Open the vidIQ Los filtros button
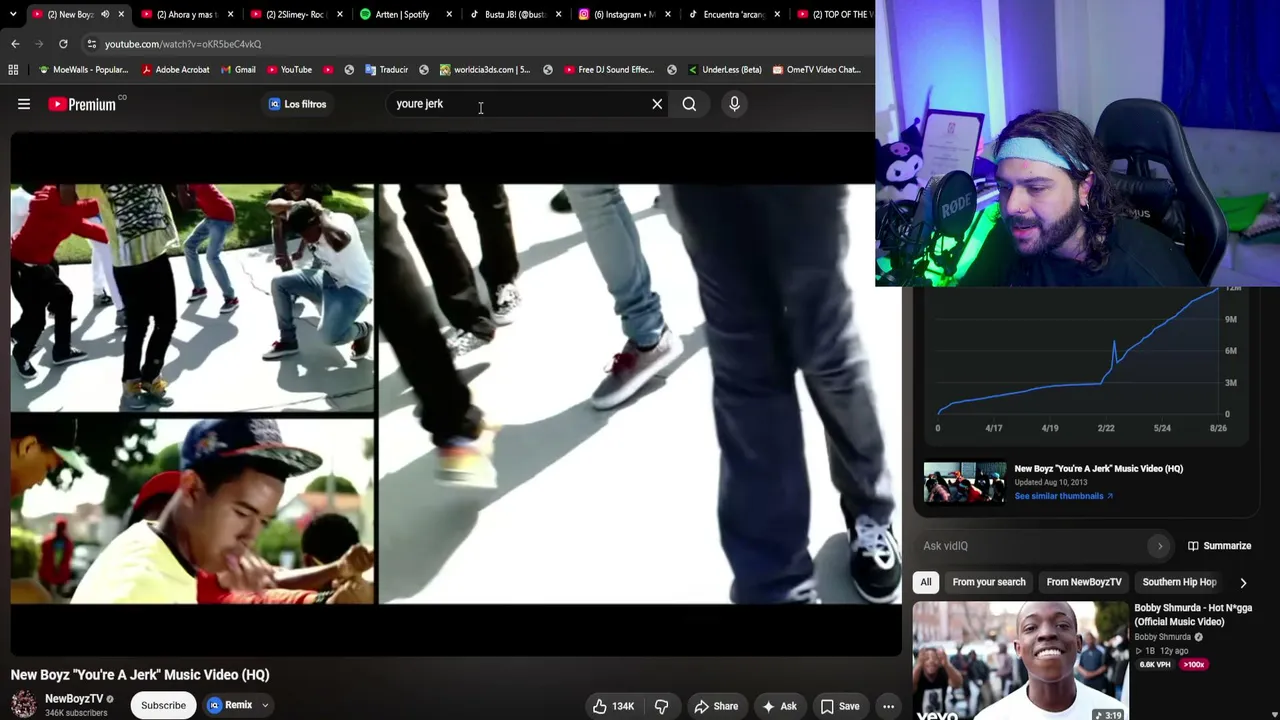The width and height of the screenshot is (1280, 720). (297, 104)
